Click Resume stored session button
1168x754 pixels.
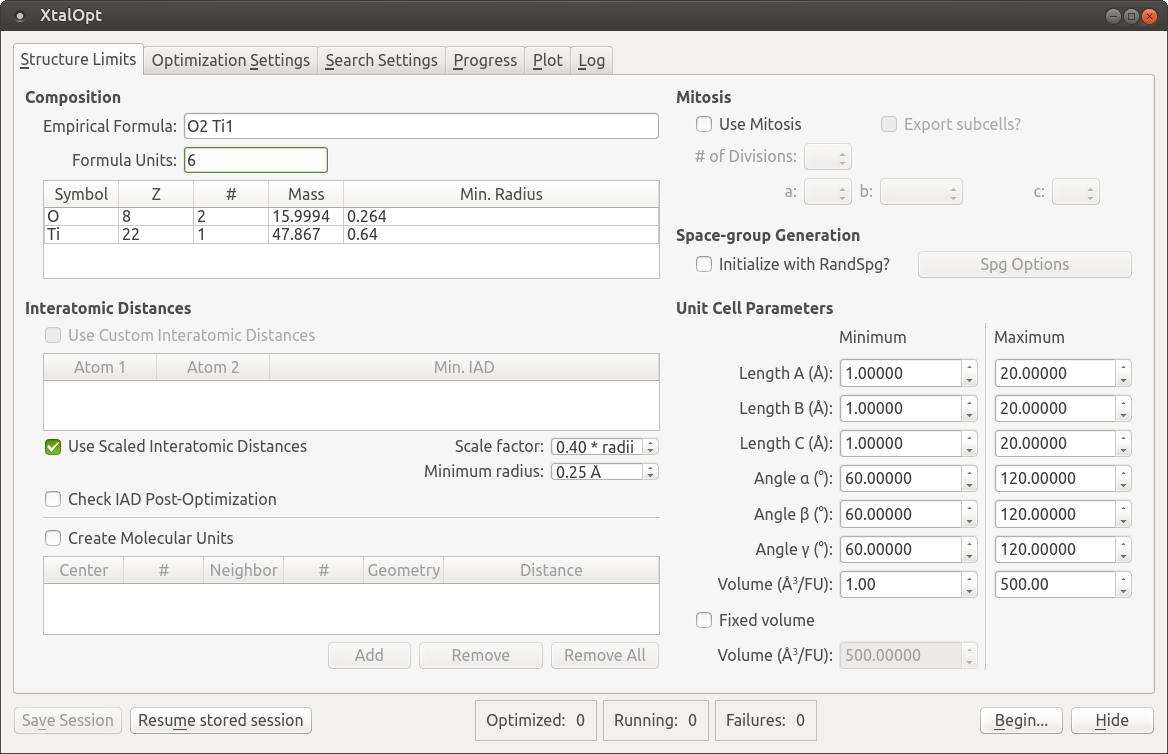[x=220, y=720]
